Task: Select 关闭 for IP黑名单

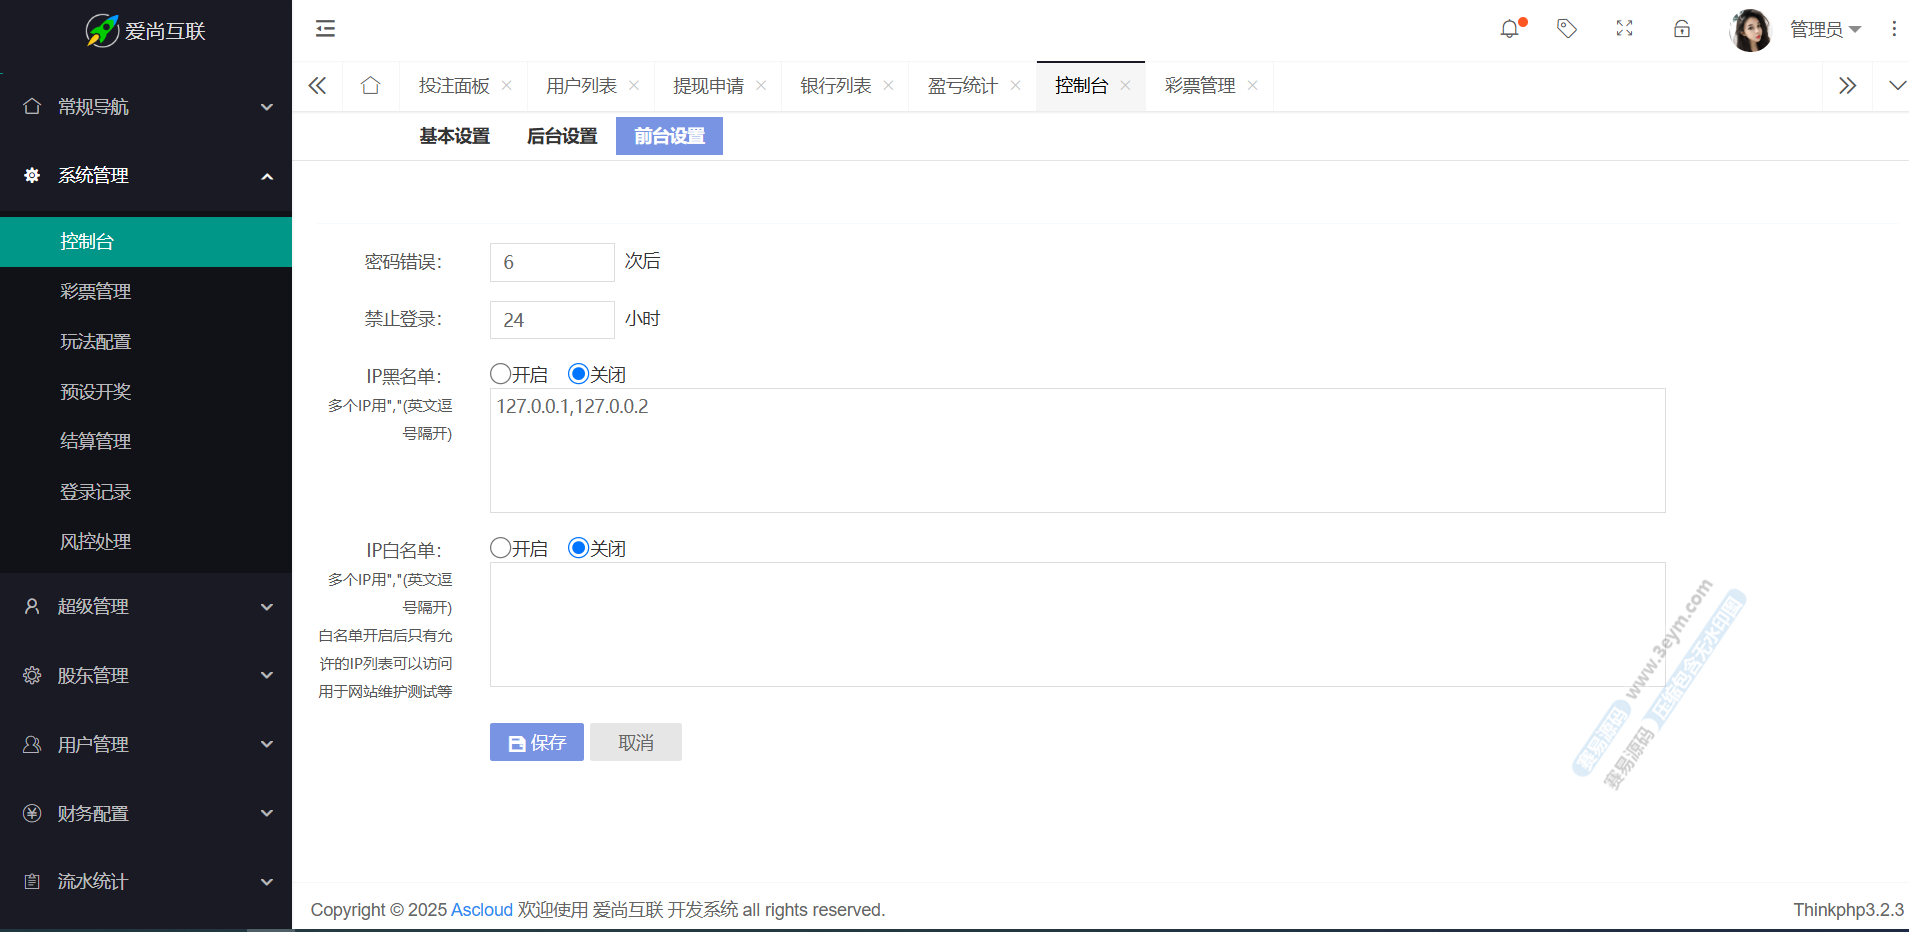Action: point(578,374)
